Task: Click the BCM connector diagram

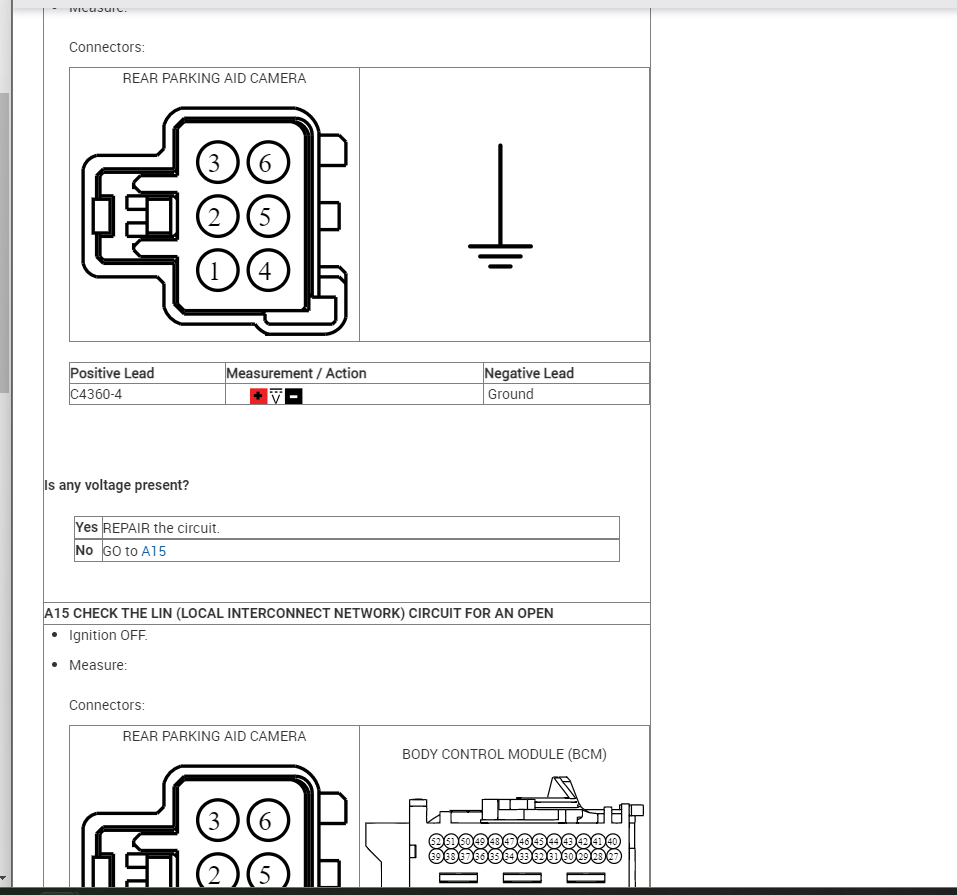Action: point(504,832)
